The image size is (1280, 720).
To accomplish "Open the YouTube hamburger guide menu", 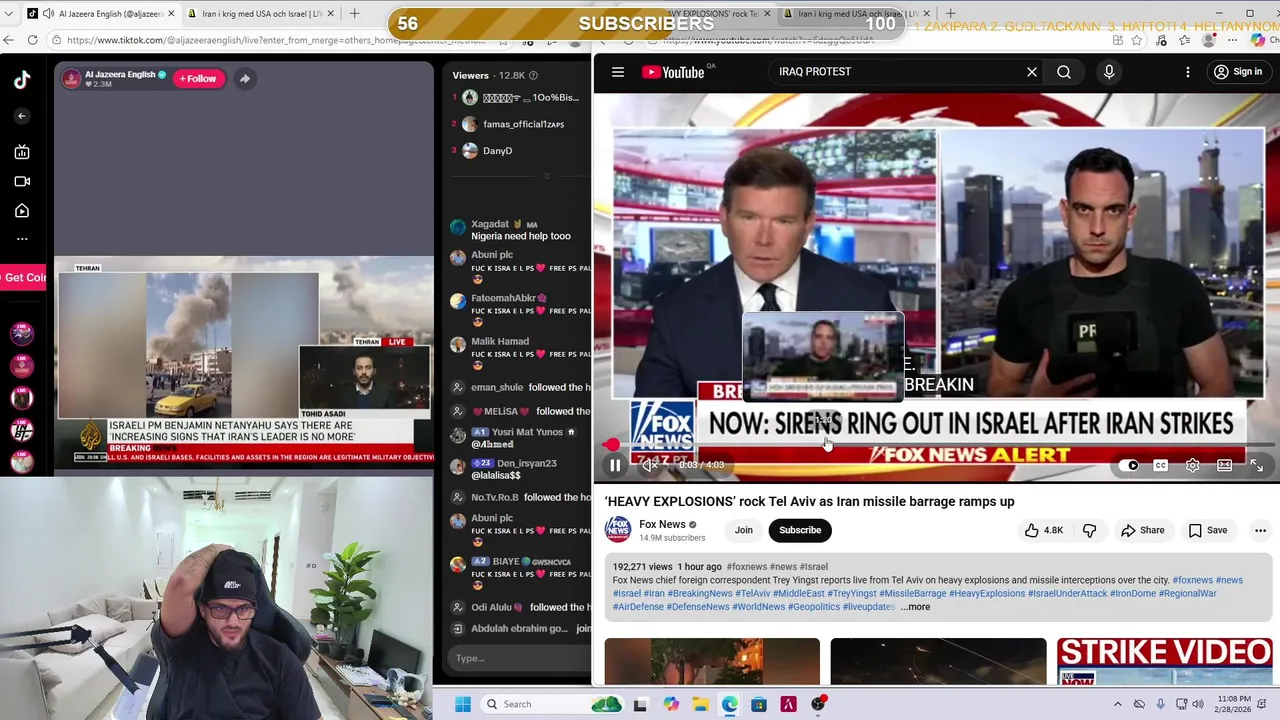I will coord(618,72).
